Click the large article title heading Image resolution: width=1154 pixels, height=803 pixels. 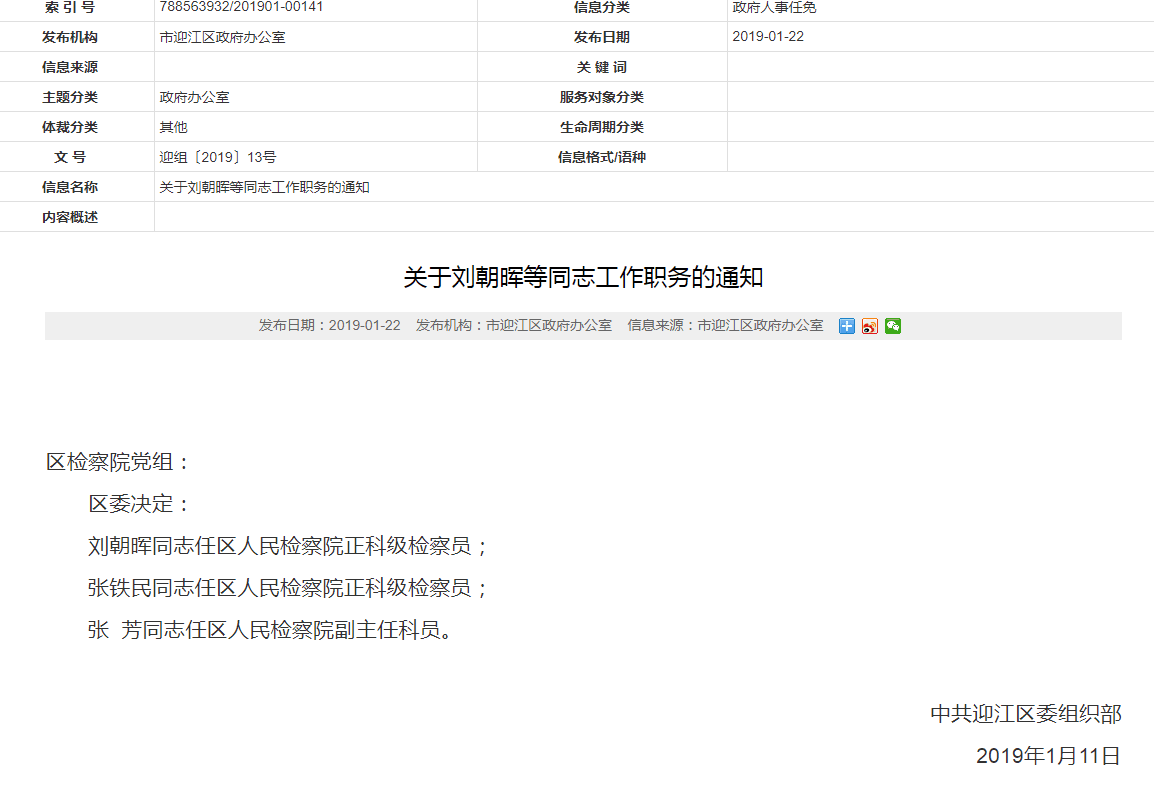click(583, 277)
